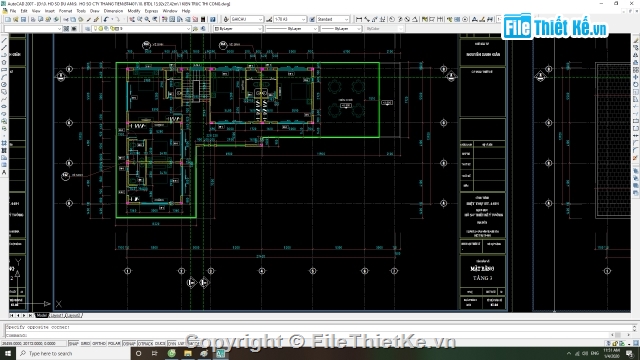The image size is (640, 360).
Task: Select the Match Properties brush icon
Action: (89, 19)
